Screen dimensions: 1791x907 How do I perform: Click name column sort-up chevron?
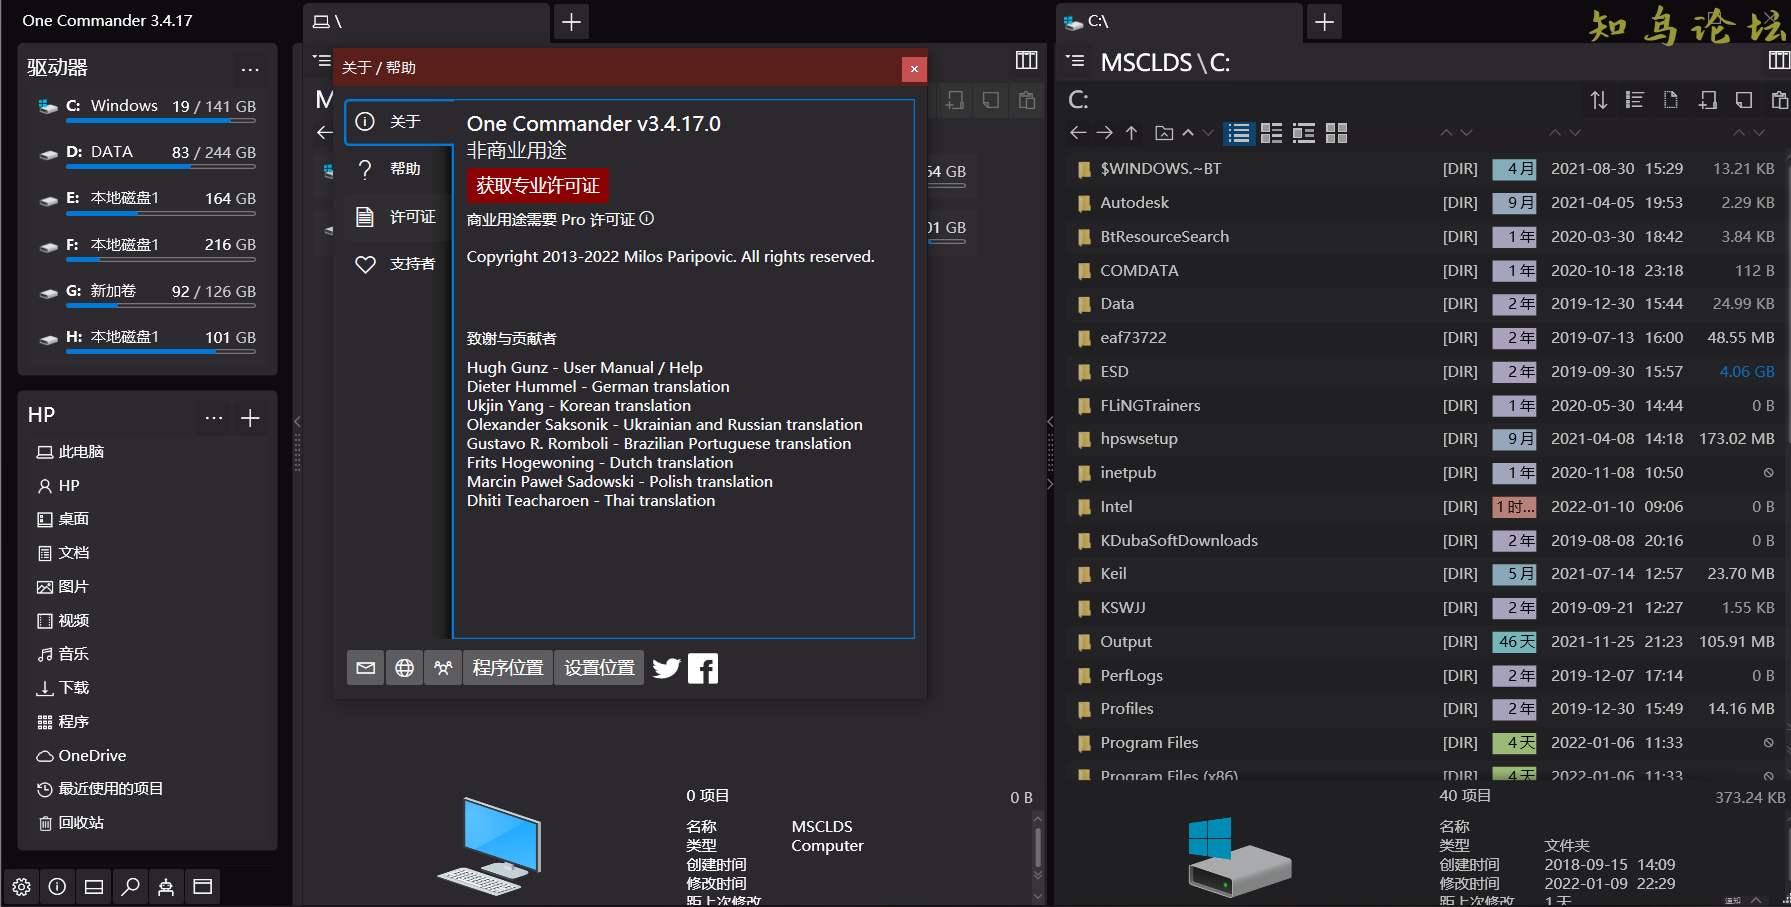[x=1446, y=133]
